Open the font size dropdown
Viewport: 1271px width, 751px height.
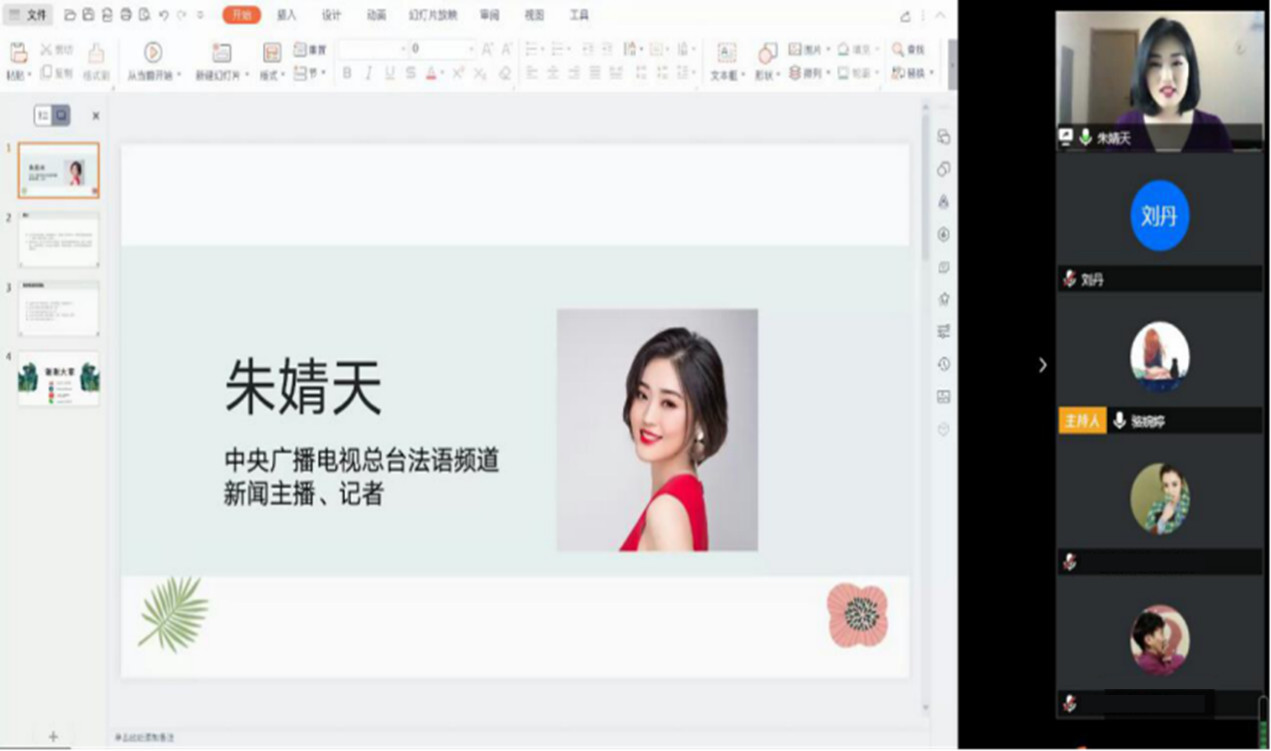(x=471, y=49)
